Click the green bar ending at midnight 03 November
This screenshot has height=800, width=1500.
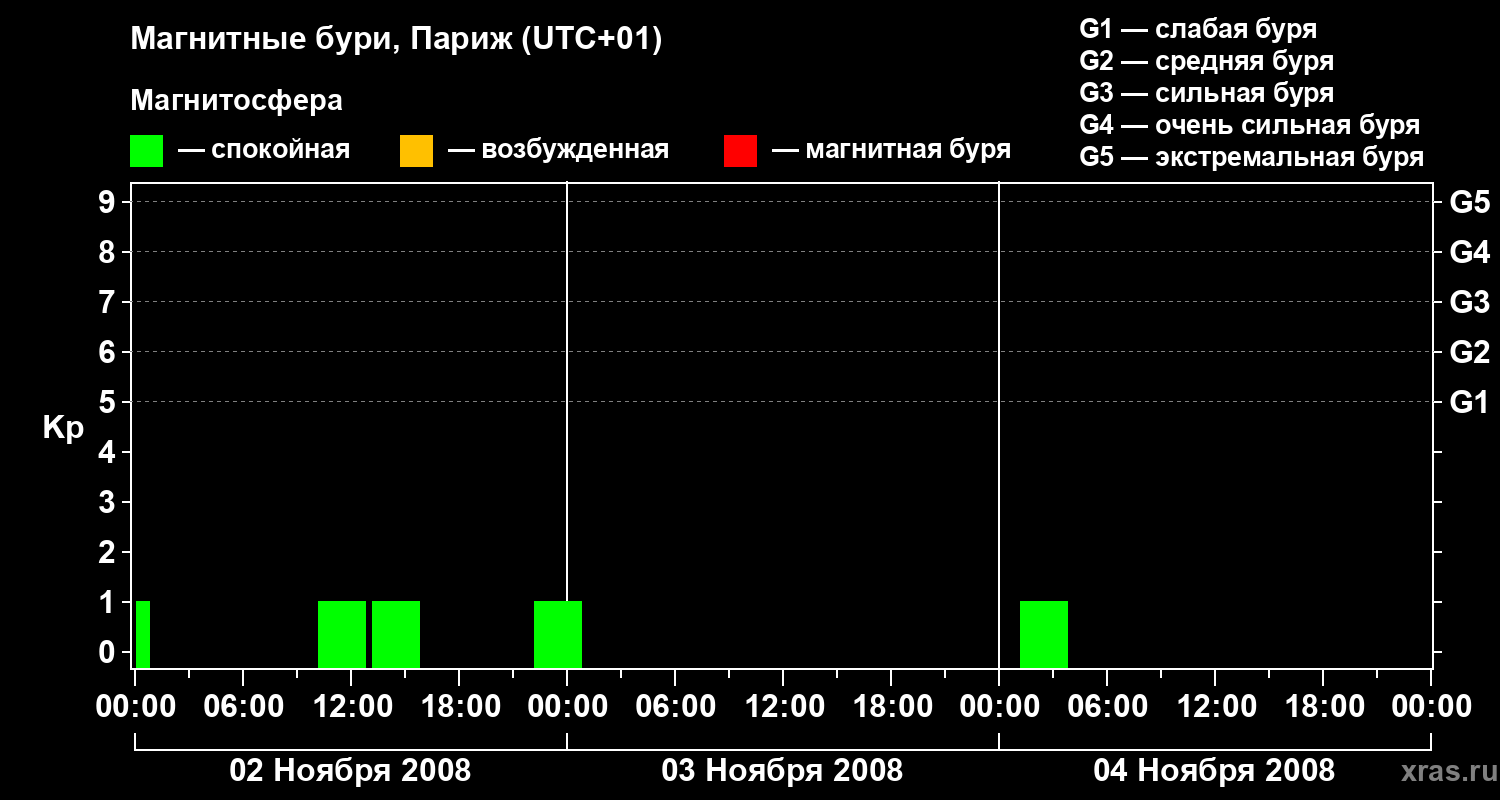(558, 635)
